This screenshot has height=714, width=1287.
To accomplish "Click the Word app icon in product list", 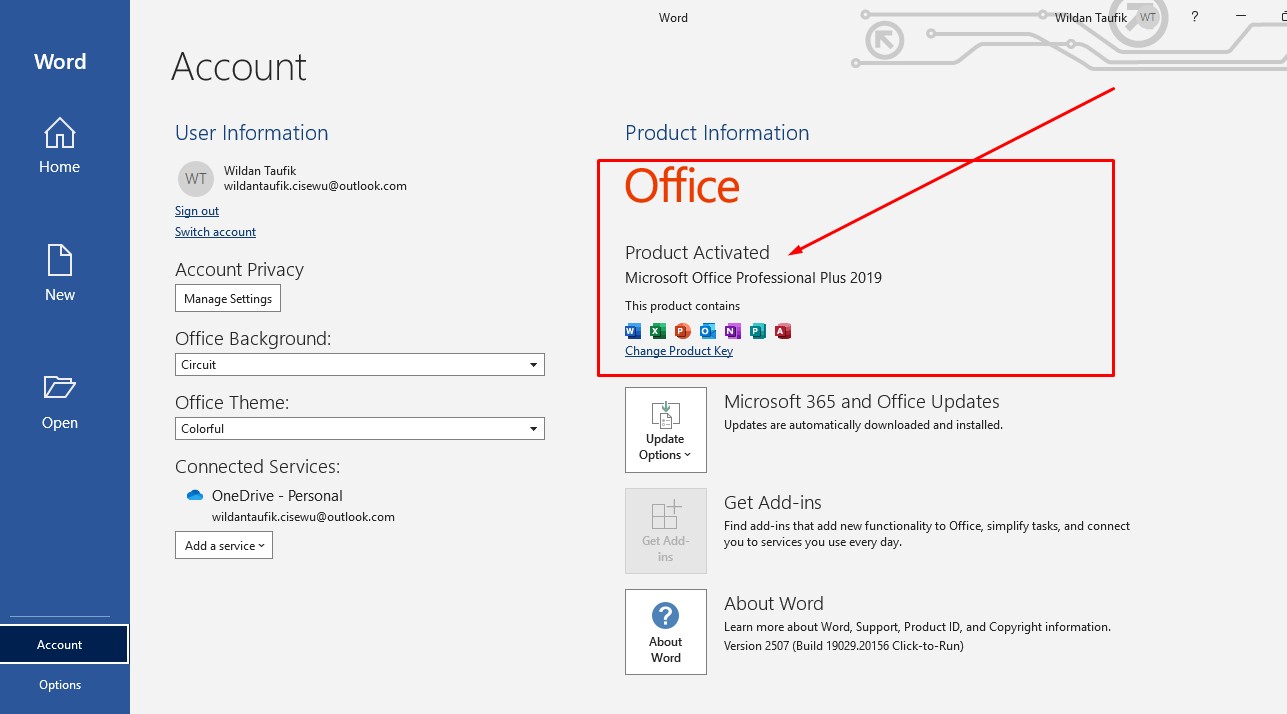I will (632, 331).
